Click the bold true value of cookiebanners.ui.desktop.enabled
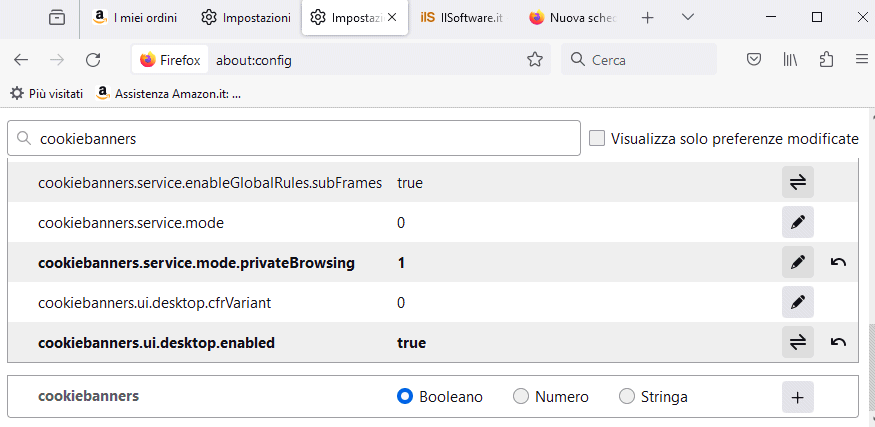This screenshot has width=875, height=427. click(x=411, y=342)
